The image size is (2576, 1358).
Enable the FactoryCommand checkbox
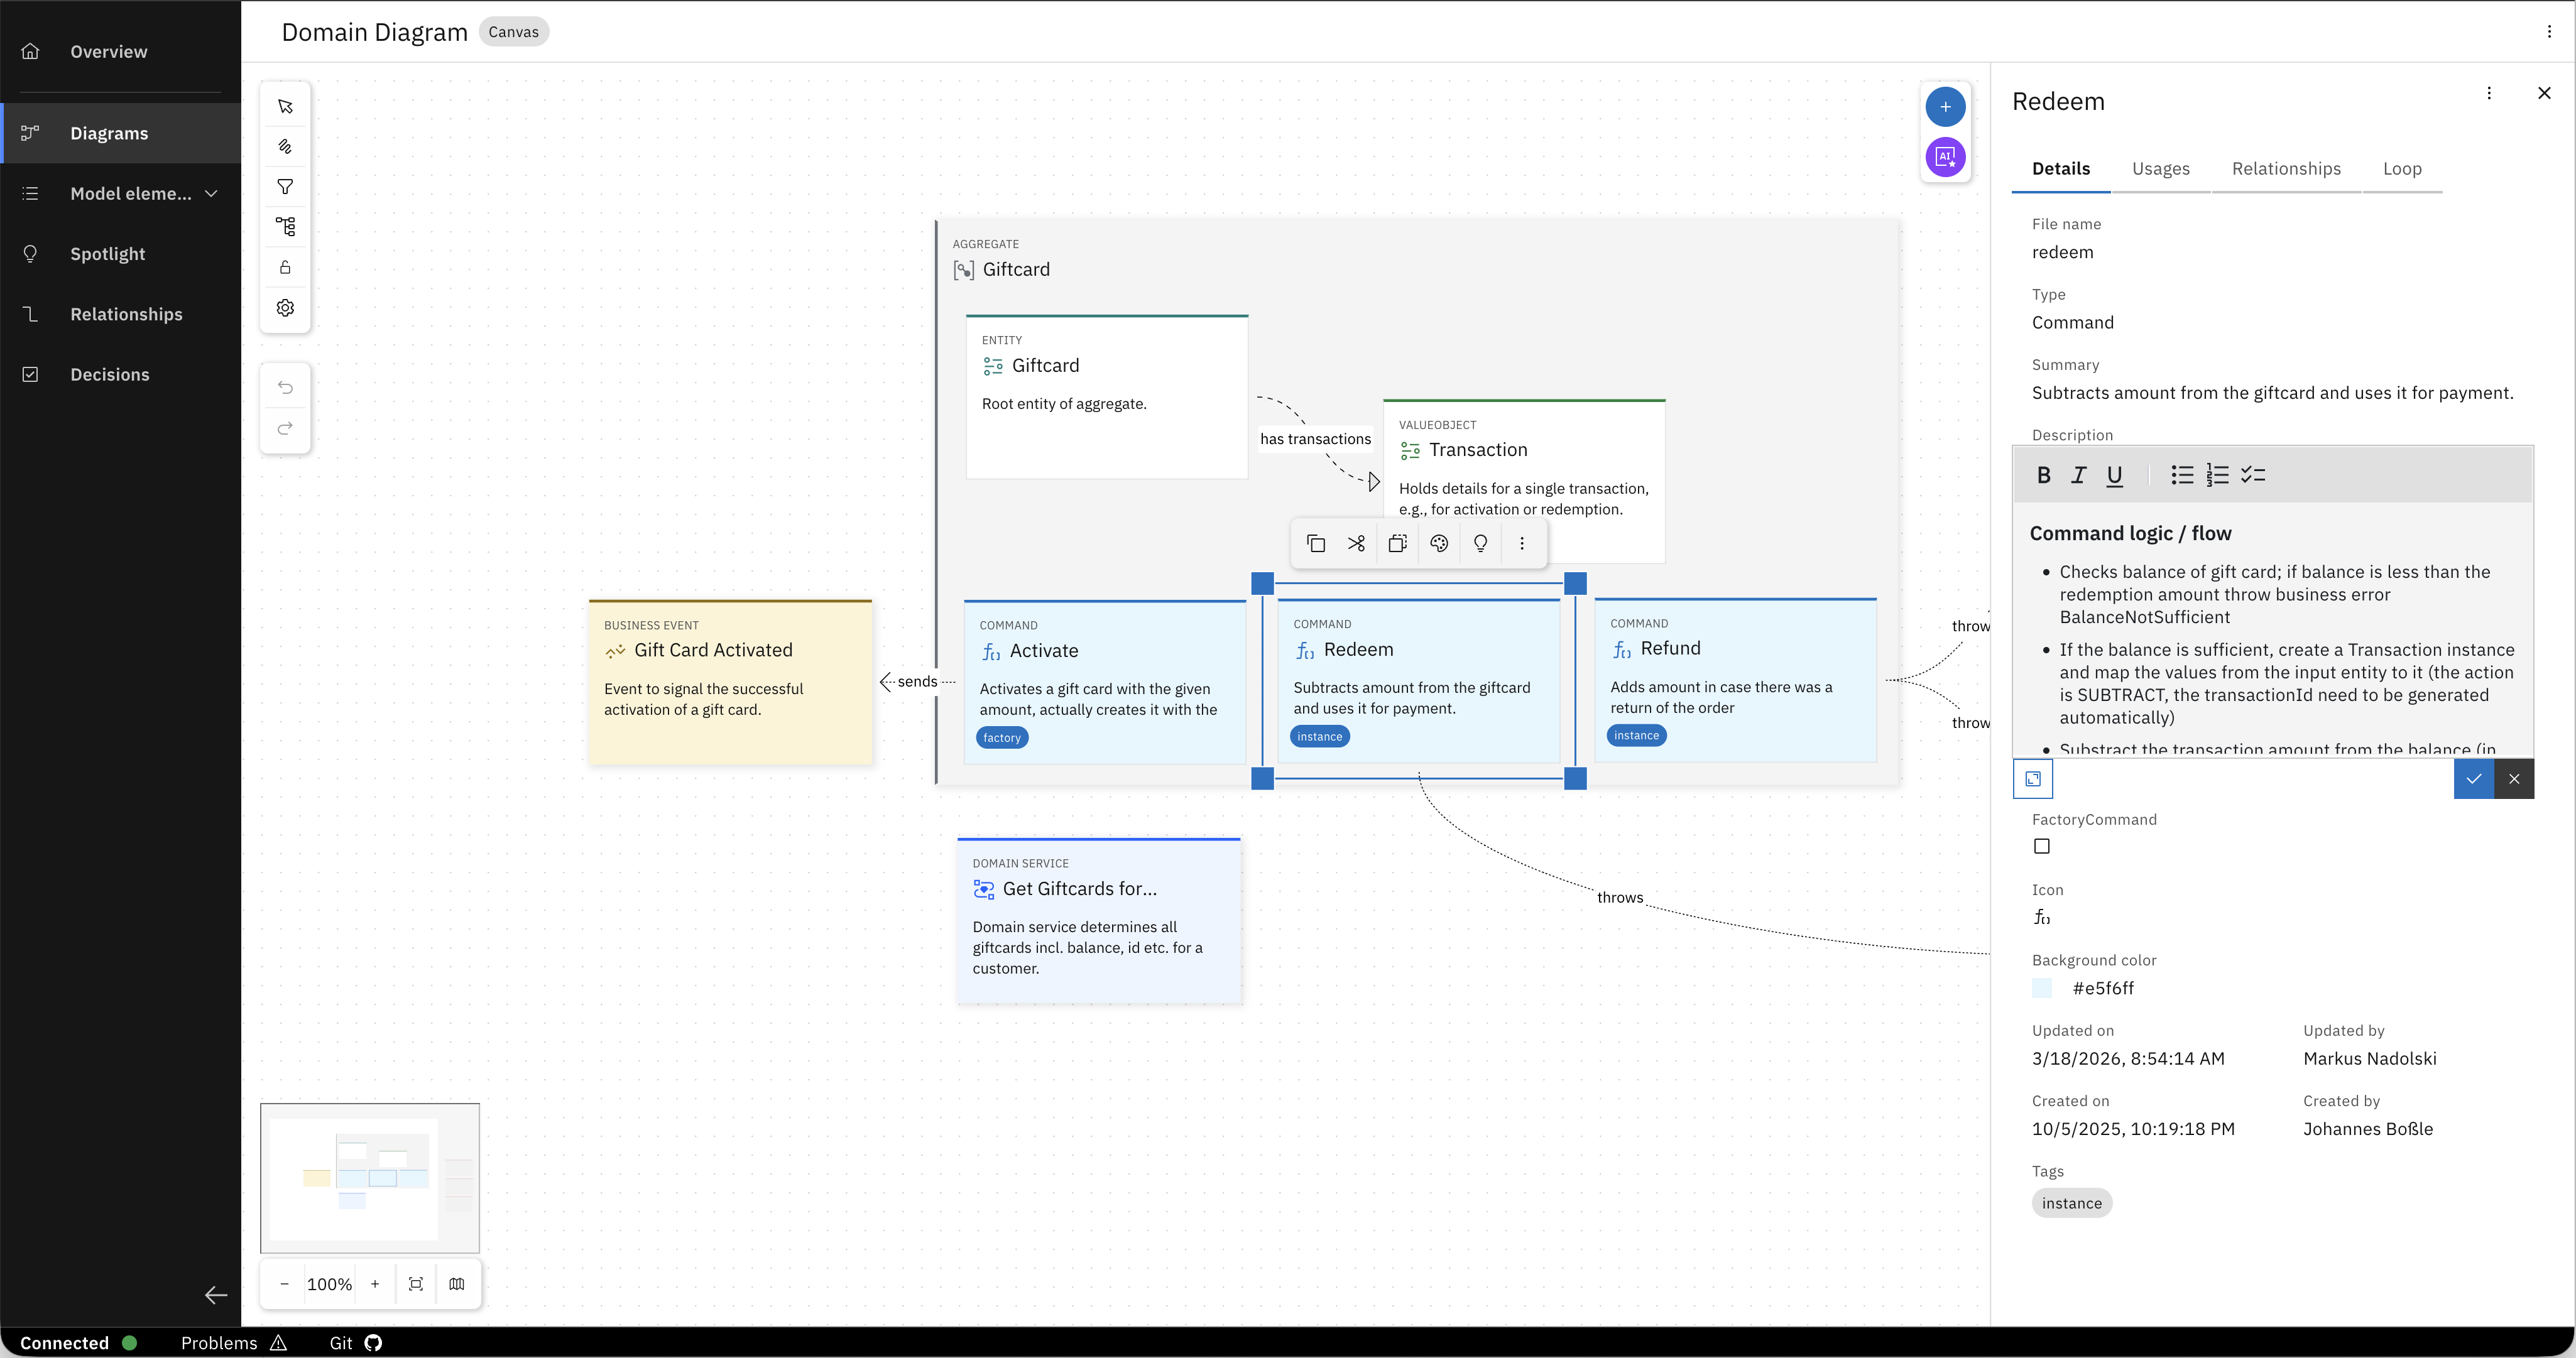[x=2041, y=846]
